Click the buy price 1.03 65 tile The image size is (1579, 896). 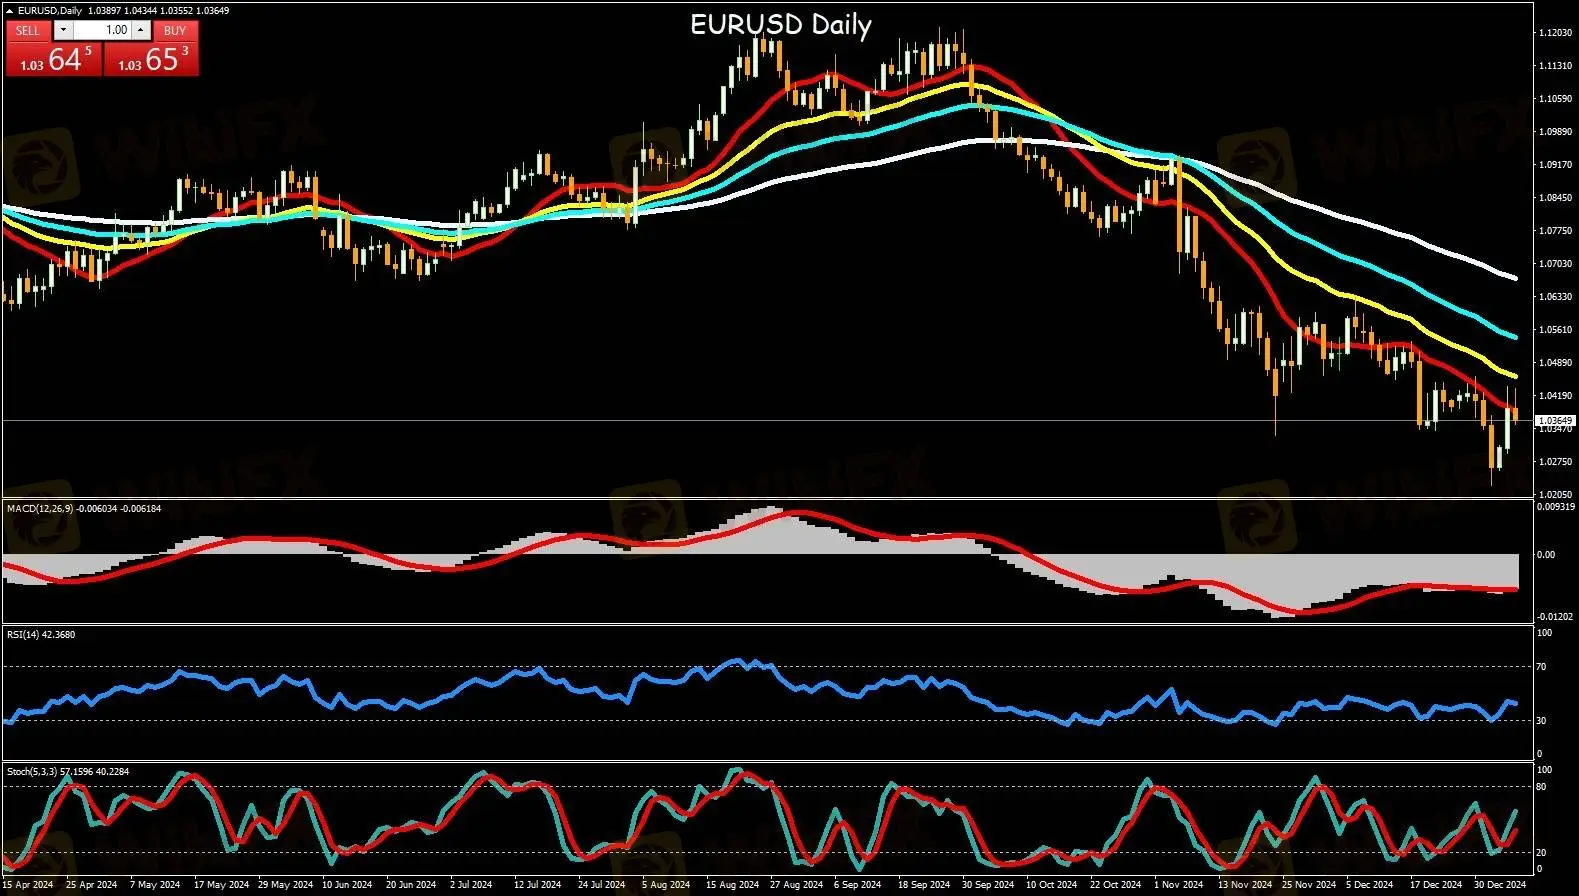[151, 60]
